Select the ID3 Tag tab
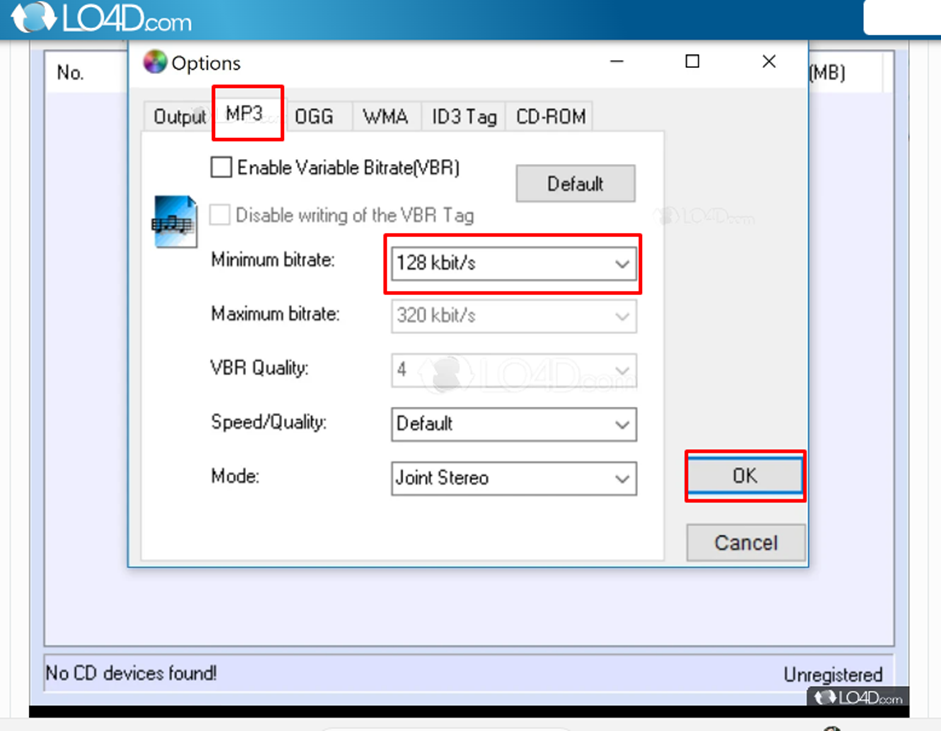Screen dimensions: 941x731 pos(464,117)
